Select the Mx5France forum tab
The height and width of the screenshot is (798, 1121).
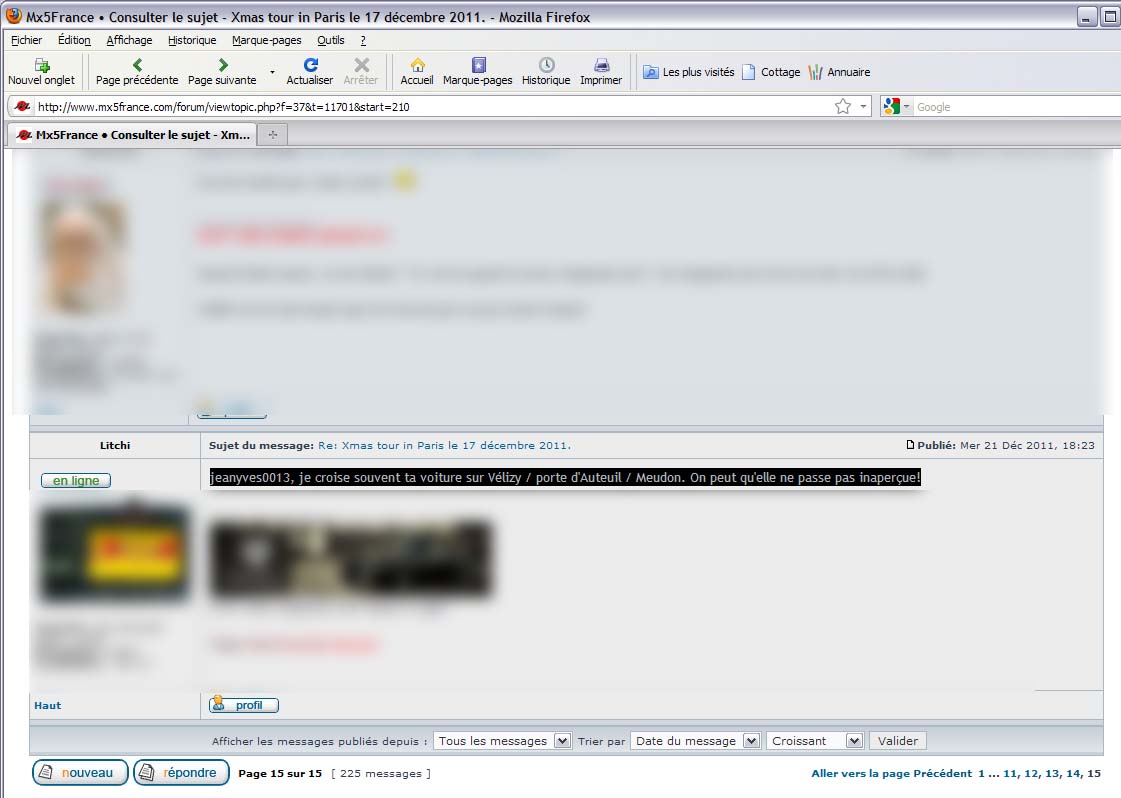(133, 134)
